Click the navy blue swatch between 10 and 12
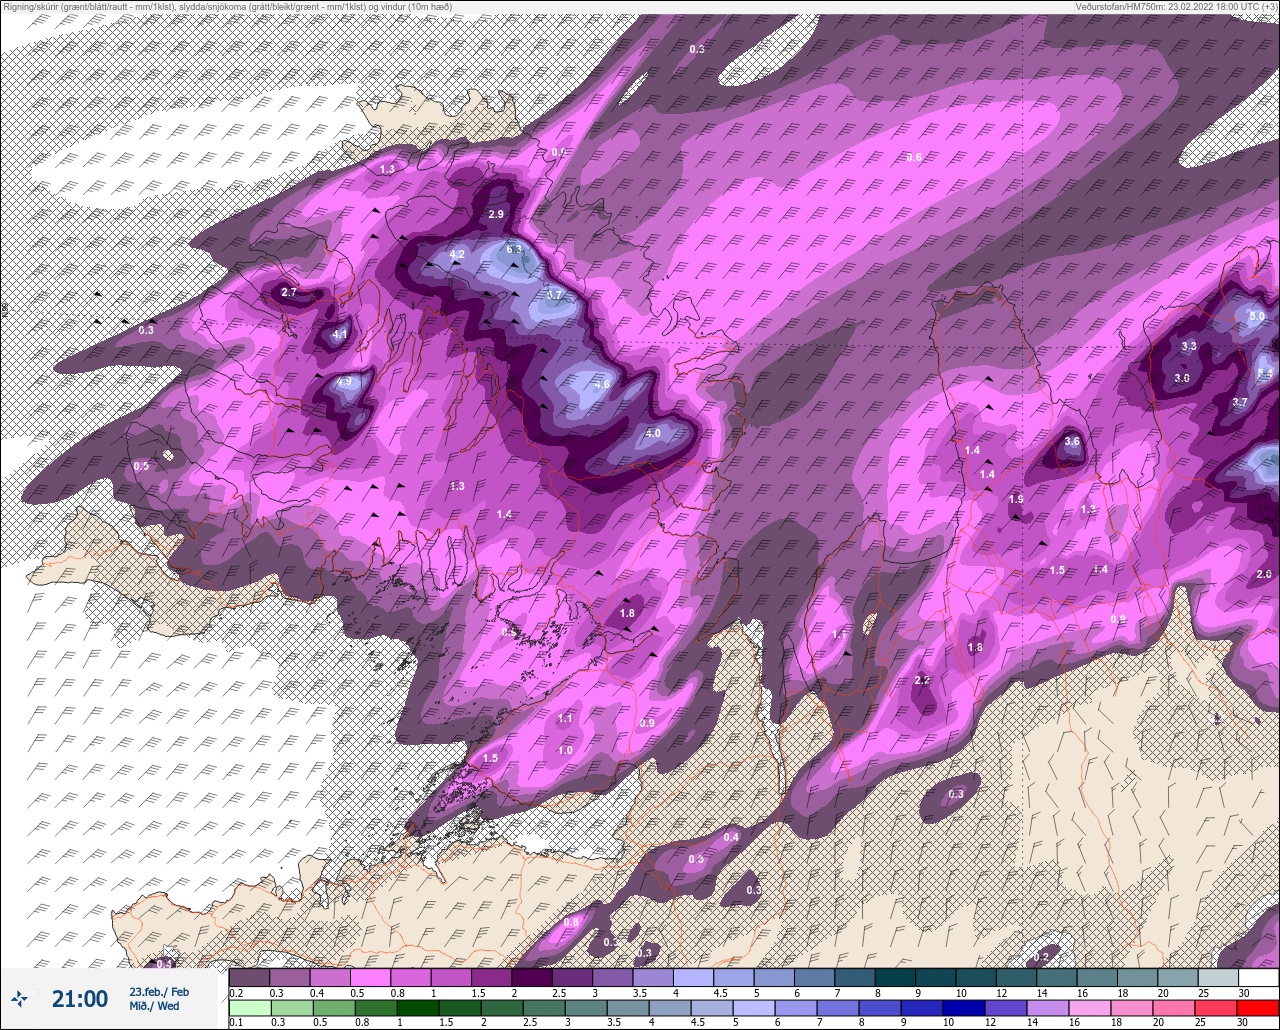 [x=963, y=1008]
